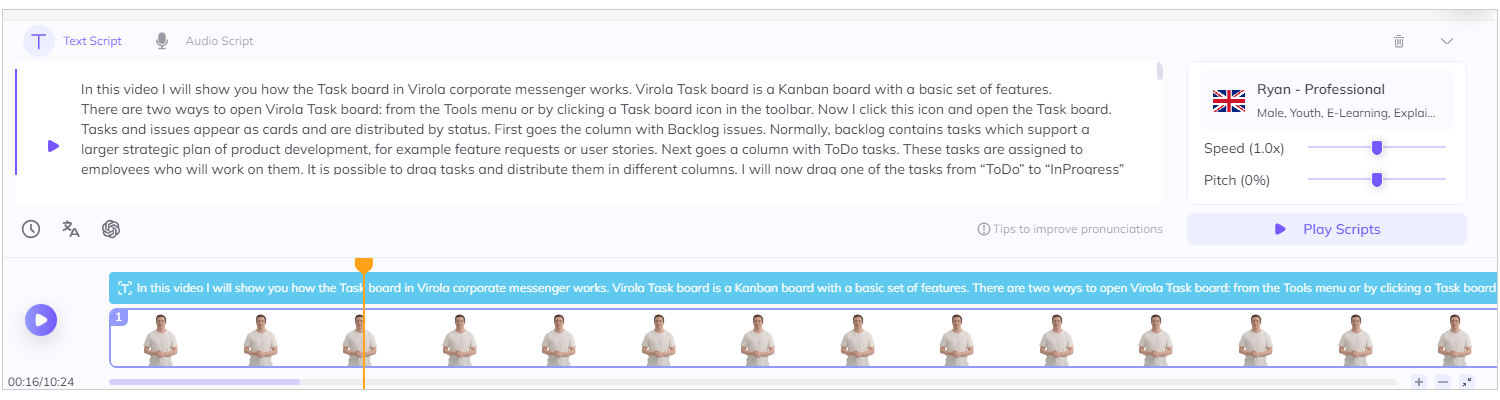Viewport: 1500px width, 400px height.
Task: Click the fit-timeline collapse arrows icon
Action: tap(1467, 382)
